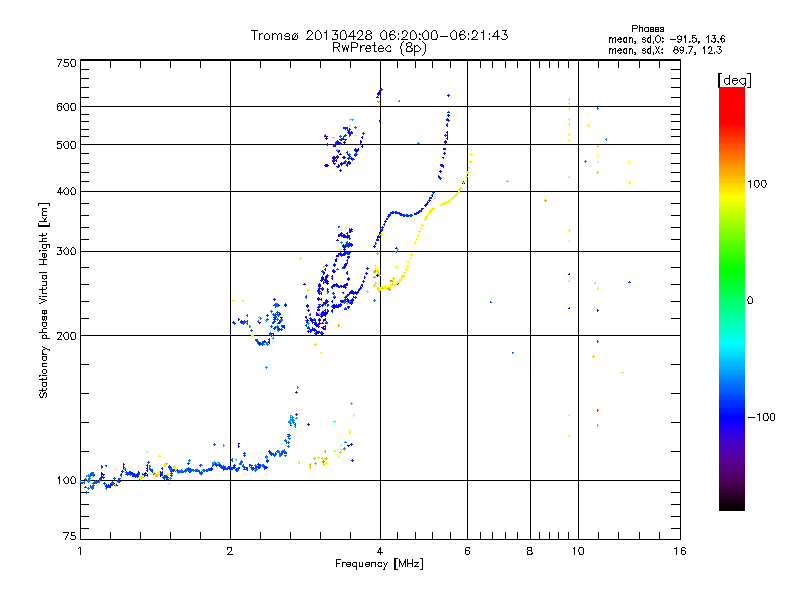
Task: Click the 'Phases' statistics heading
Action: click(x=647, y=29)
